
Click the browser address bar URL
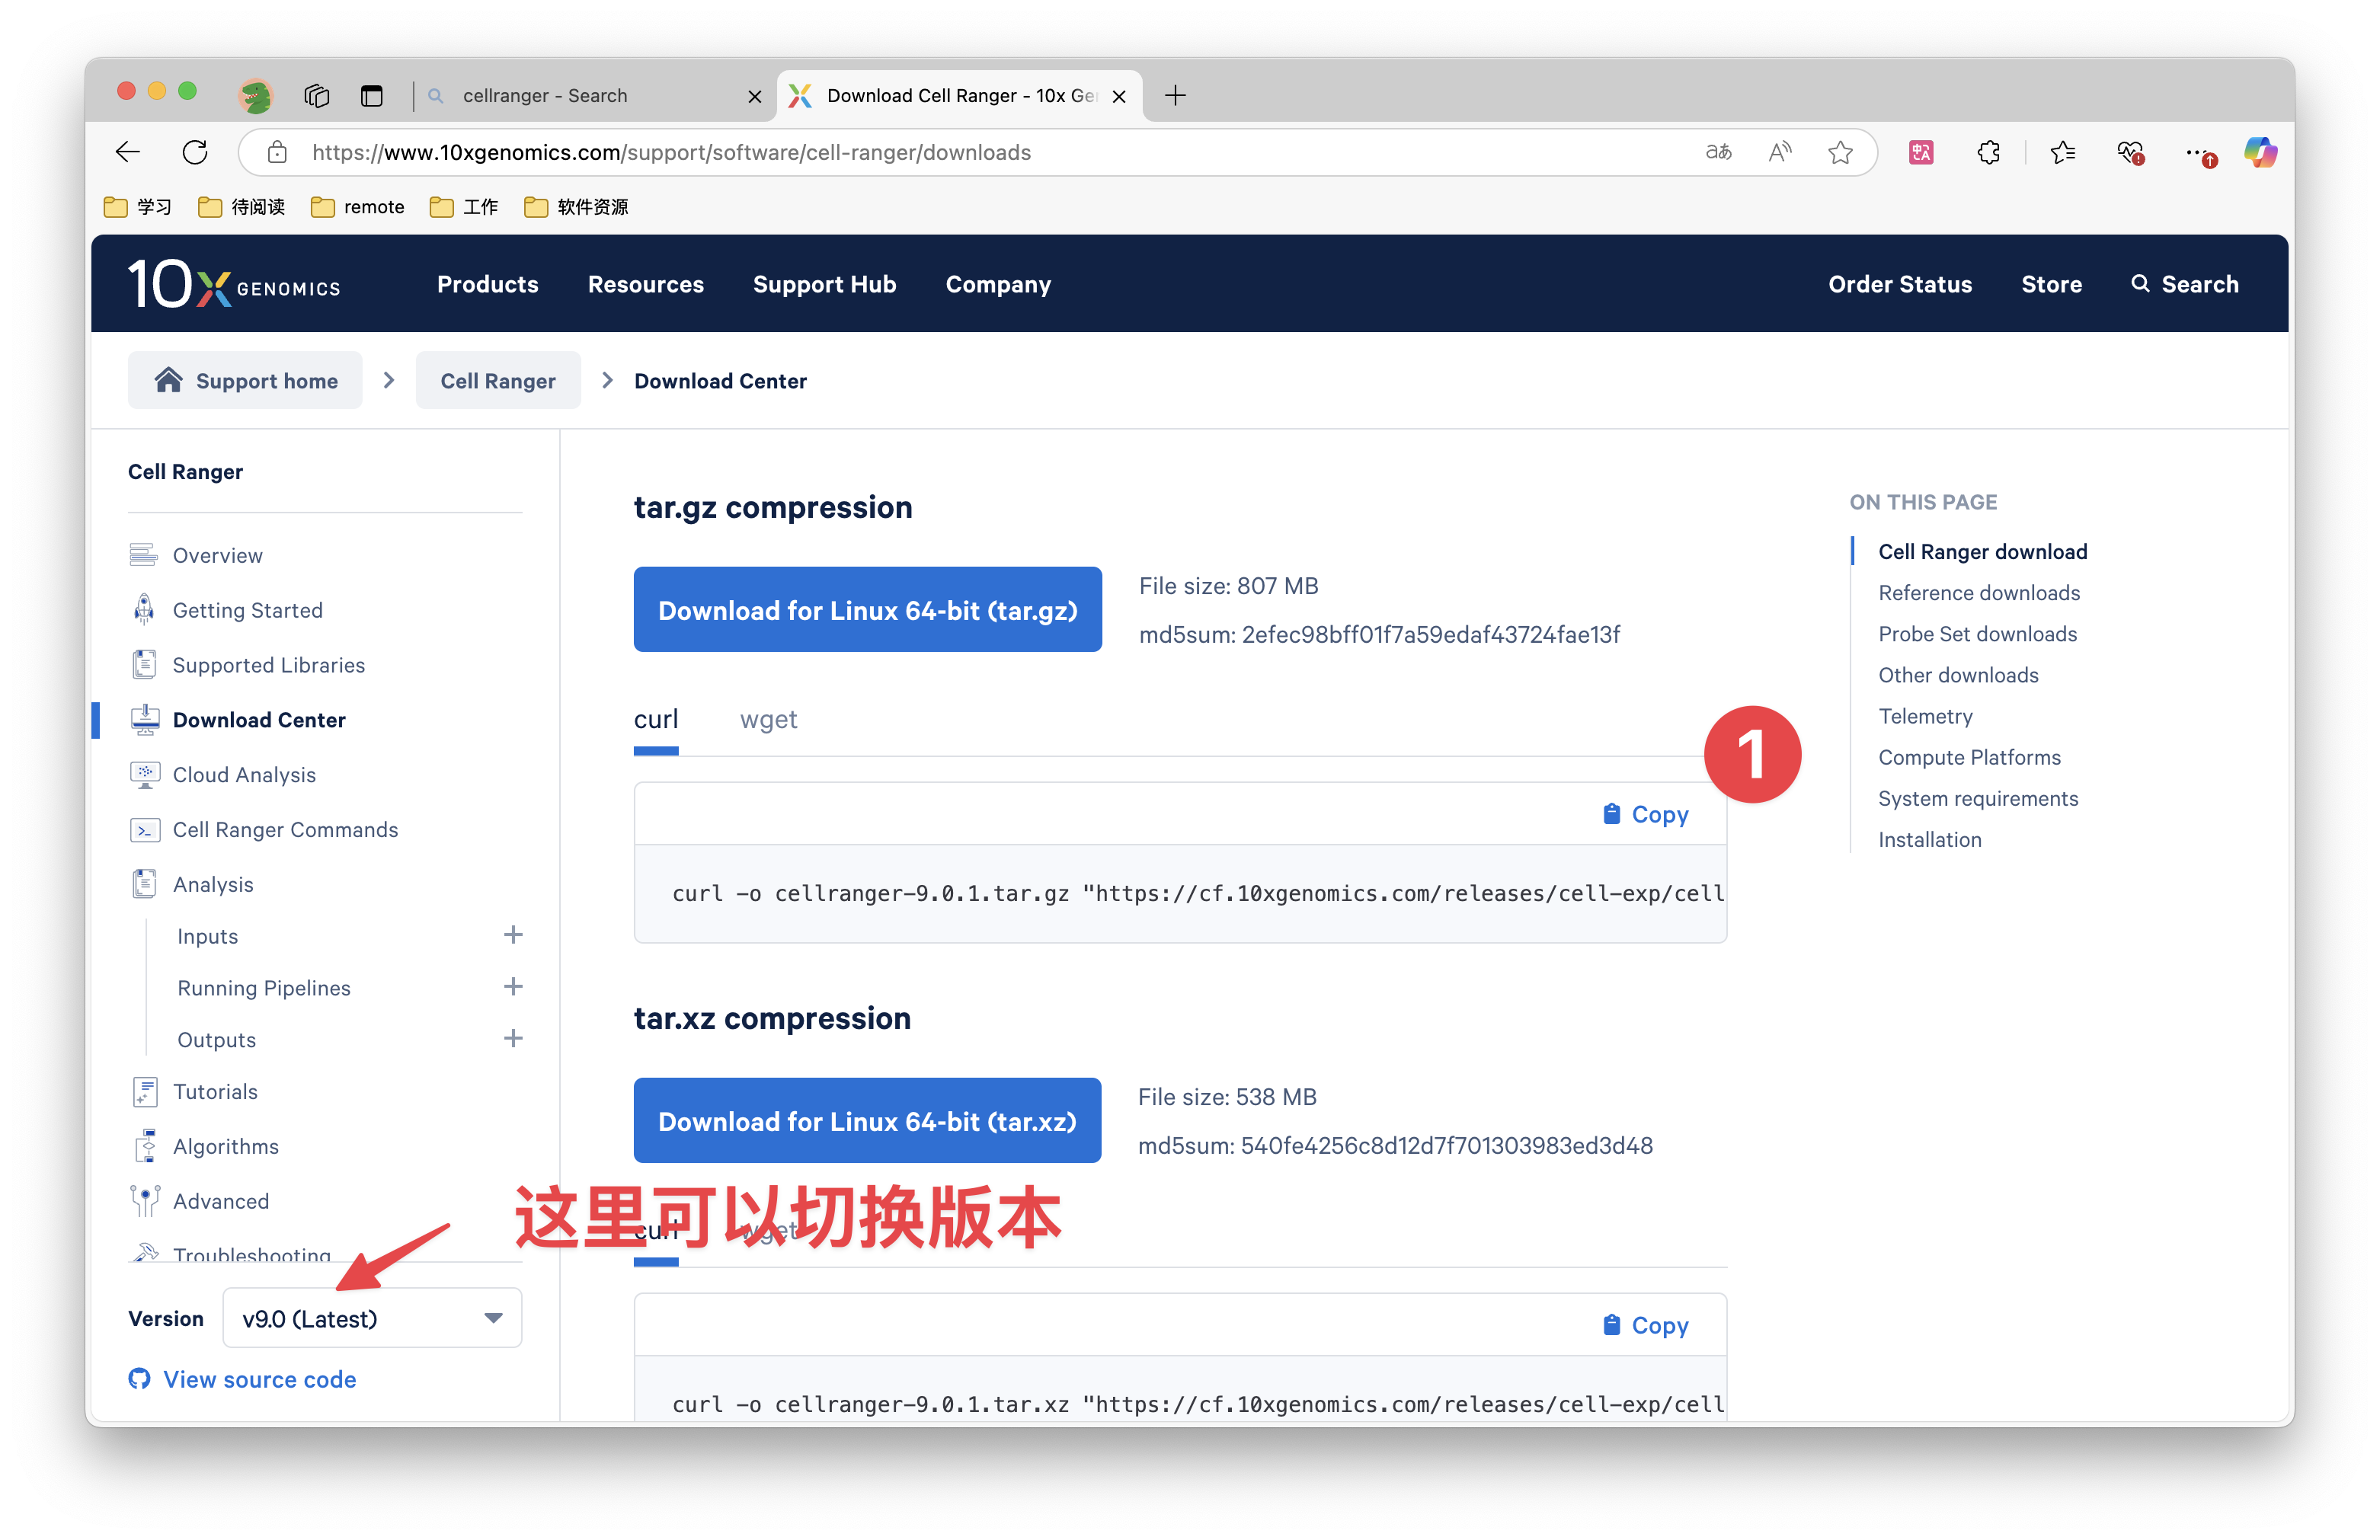click(x=670, y=152)
